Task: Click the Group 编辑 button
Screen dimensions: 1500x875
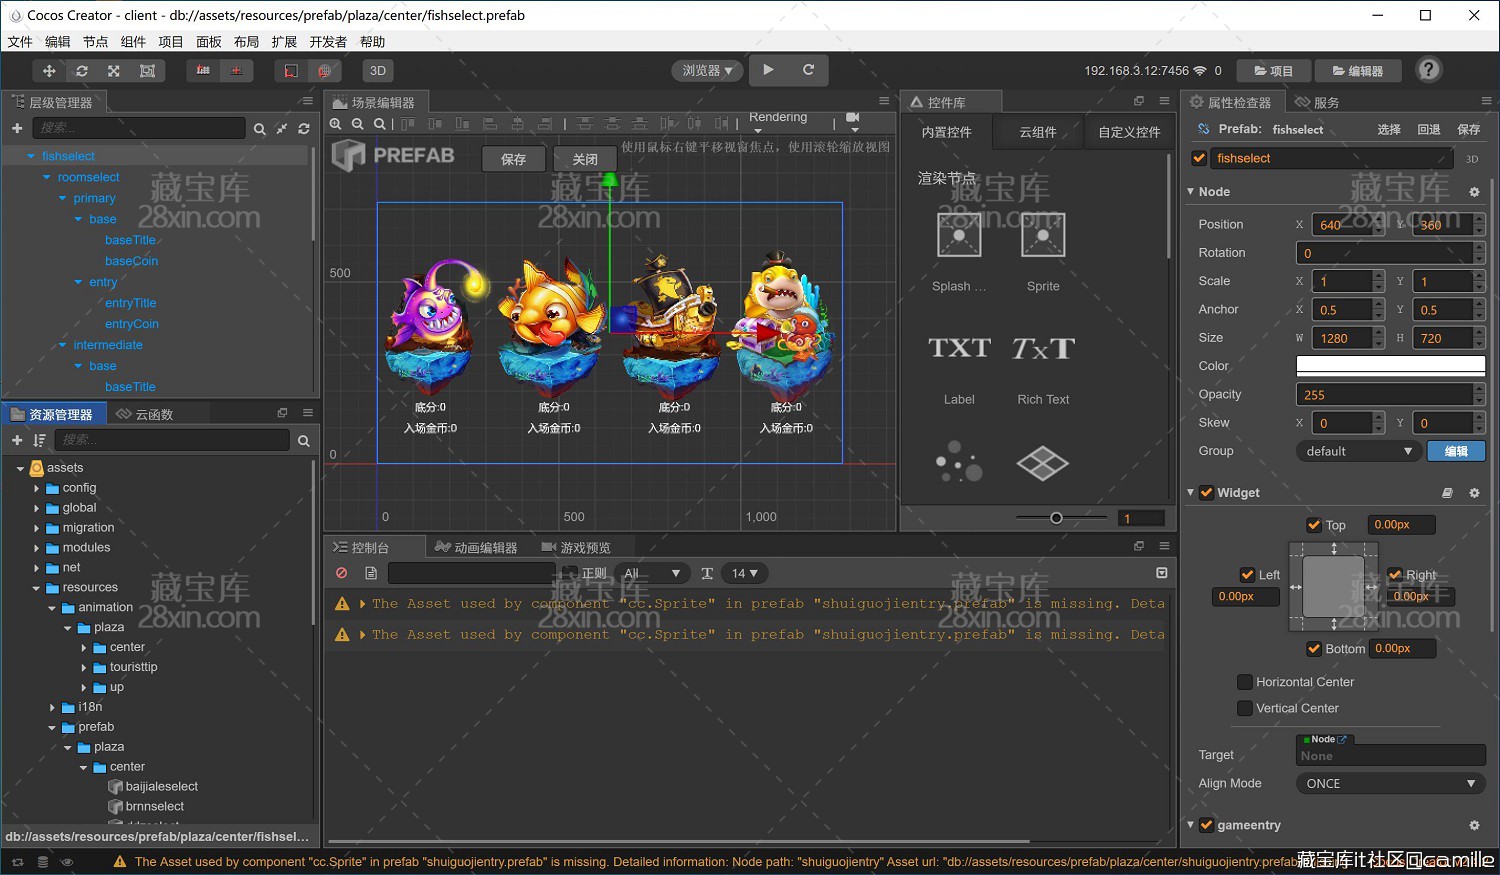Action: (x=1456, y=451)
